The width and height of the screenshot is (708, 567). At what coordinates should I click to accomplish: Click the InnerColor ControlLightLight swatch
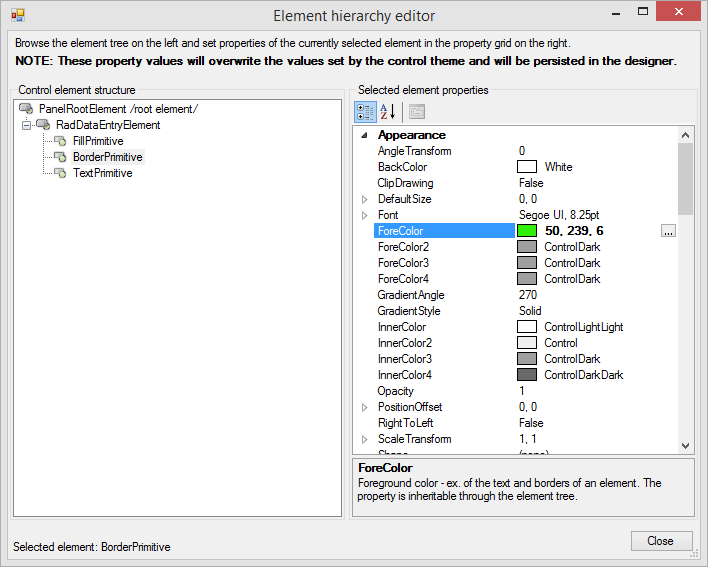tap(527, 326)
